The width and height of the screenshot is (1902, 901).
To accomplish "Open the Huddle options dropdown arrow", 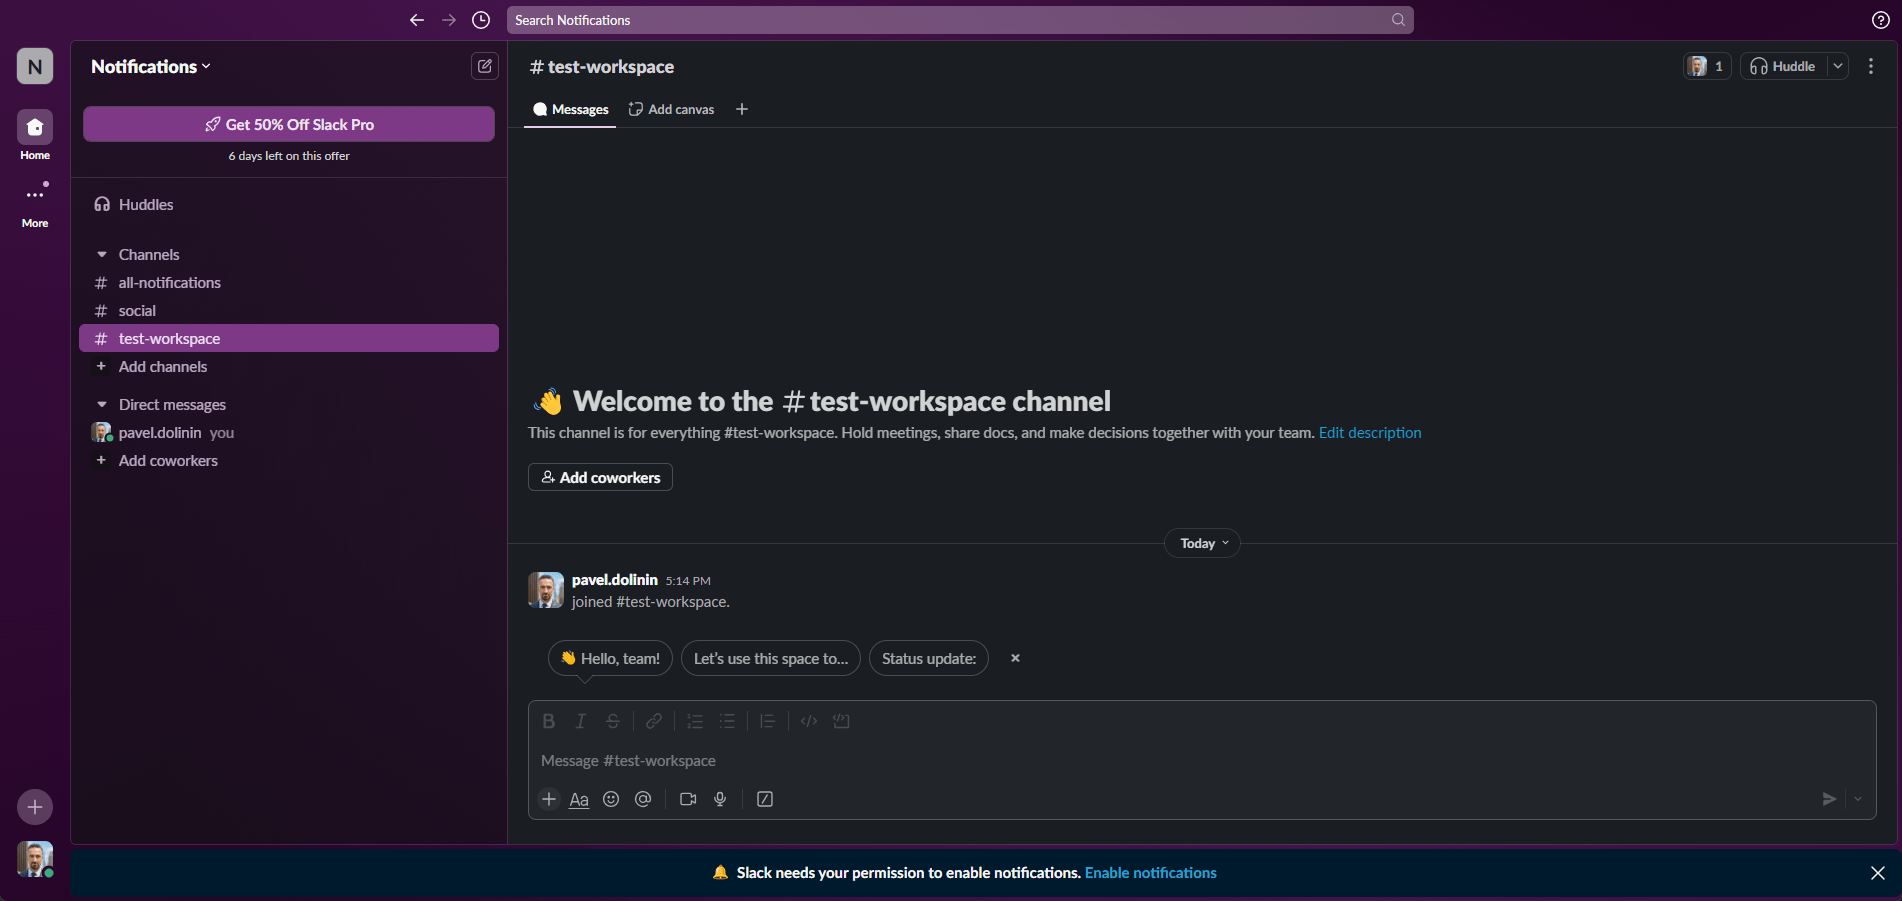I will pos(1838,66).
